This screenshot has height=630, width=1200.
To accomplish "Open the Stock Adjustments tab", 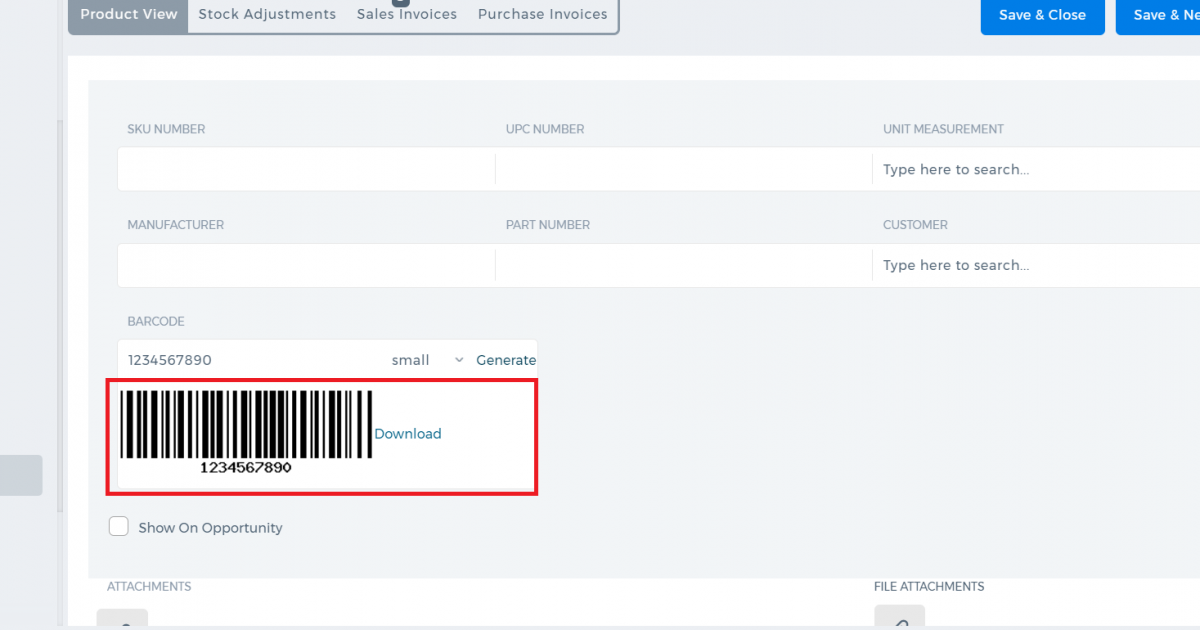I will (x=267, y=14).
